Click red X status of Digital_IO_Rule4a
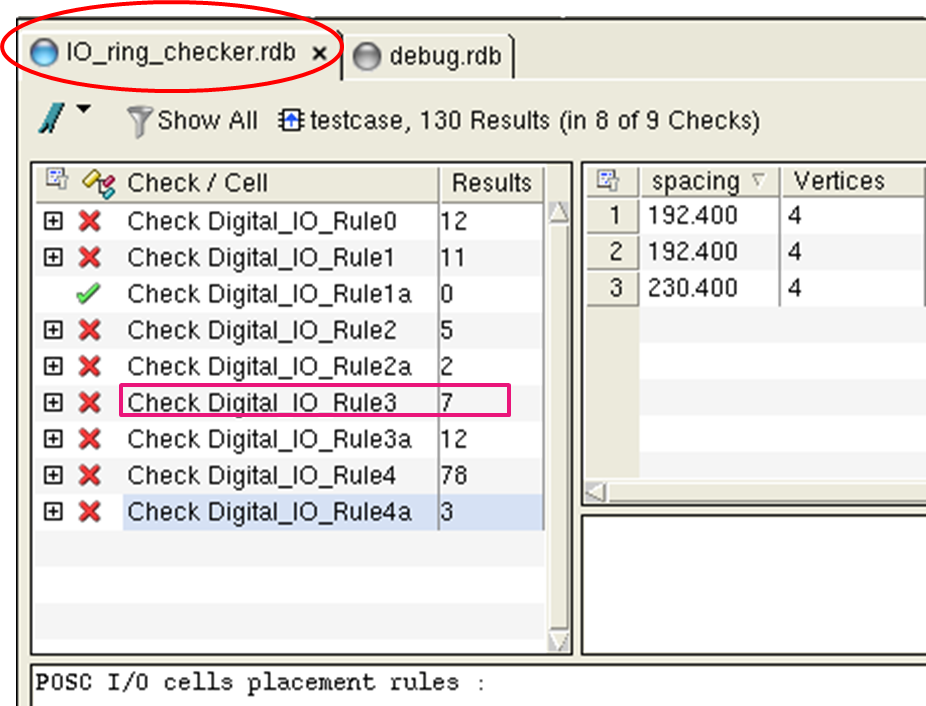926x706 pixels. tap(89, 512)
